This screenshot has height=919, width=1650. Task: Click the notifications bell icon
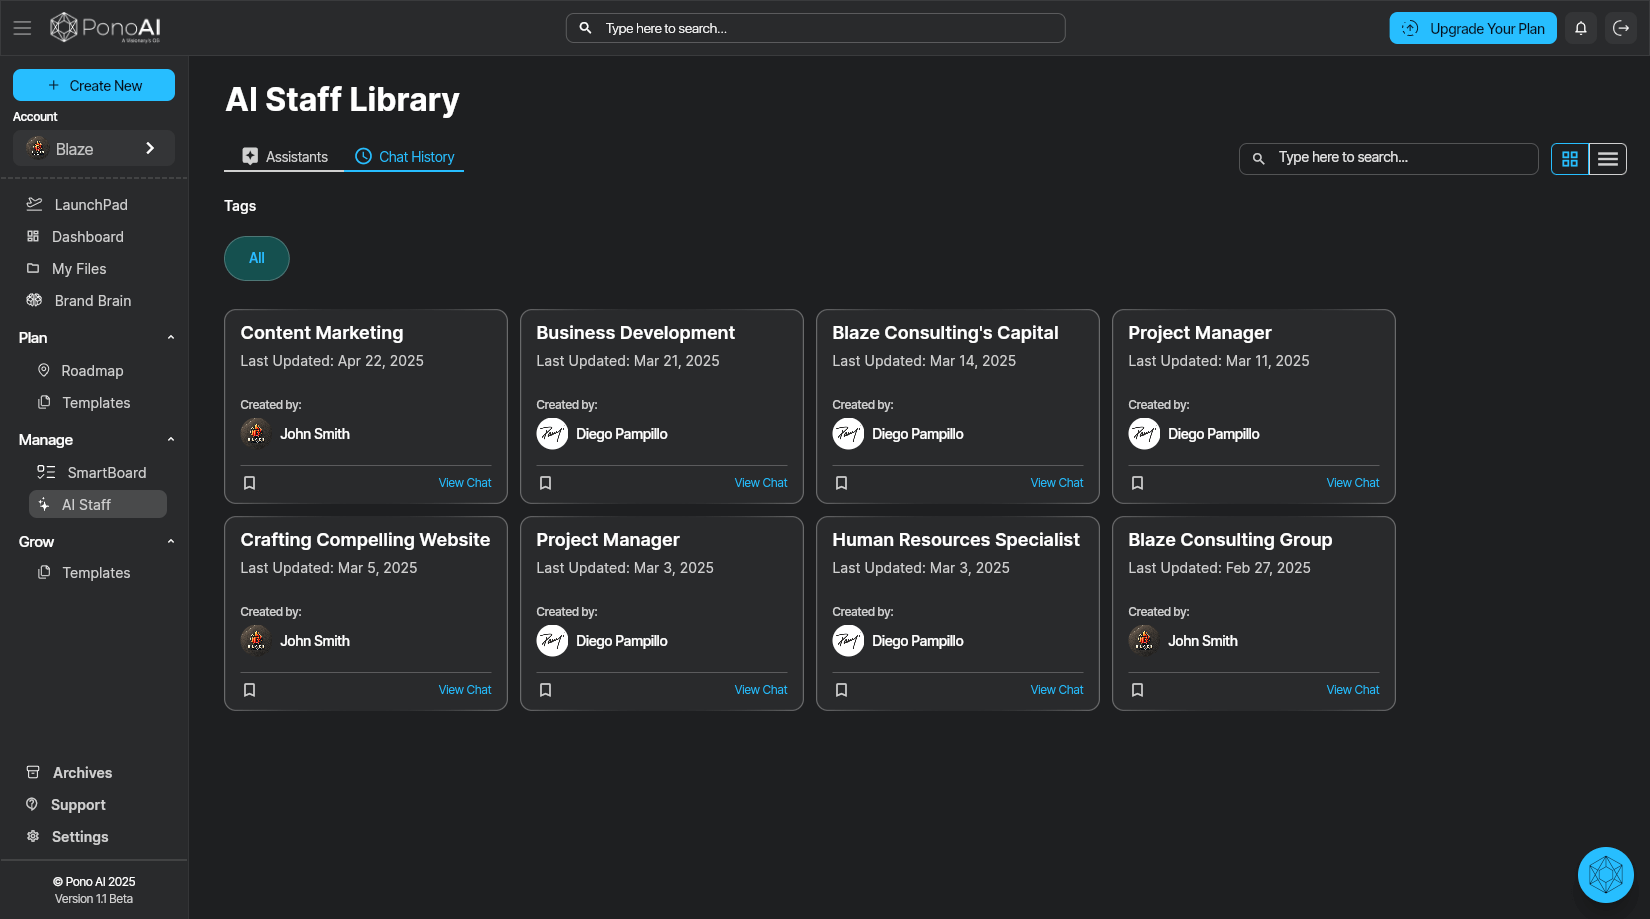coord(1581,28)
